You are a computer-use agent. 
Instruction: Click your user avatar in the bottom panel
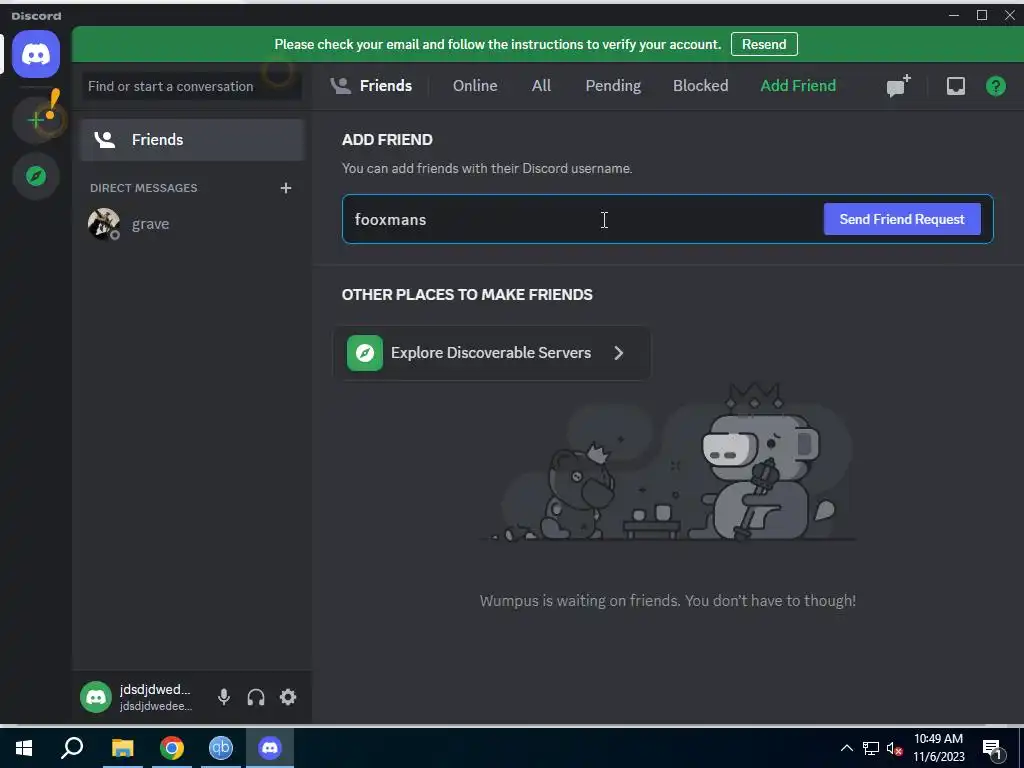click(x=96, y=697)
